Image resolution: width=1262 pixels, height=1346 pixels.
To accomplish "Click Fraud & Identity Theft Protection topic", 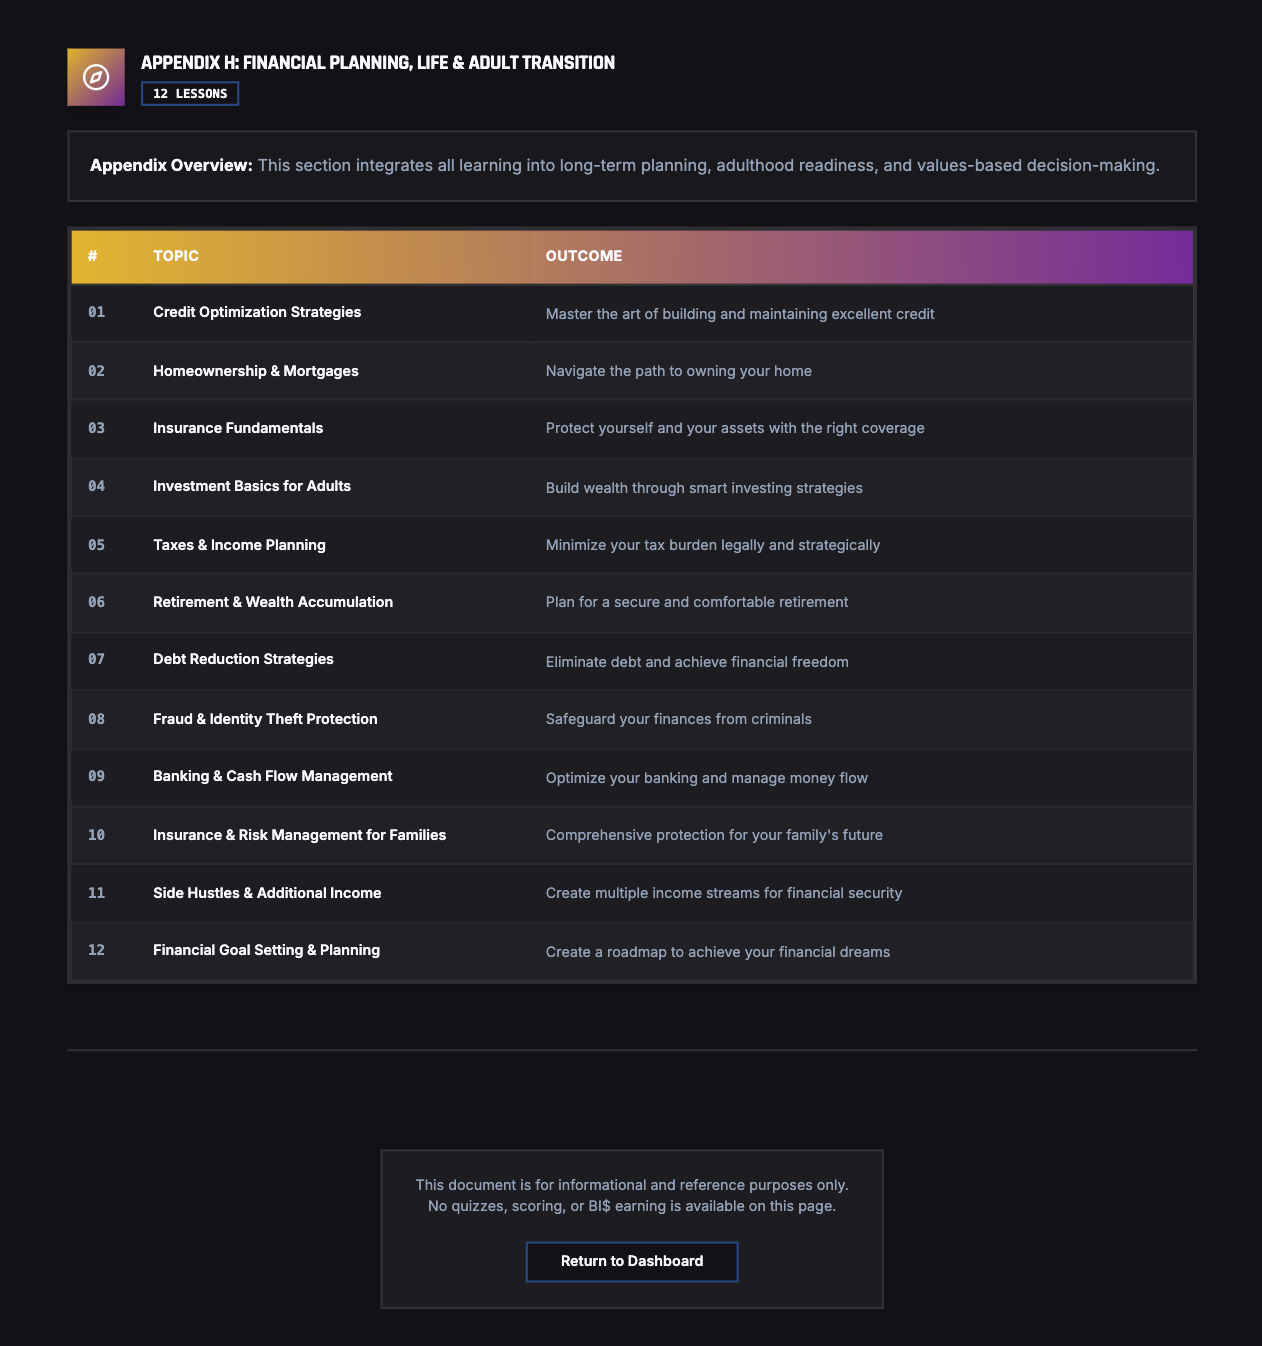I will 265,719.
